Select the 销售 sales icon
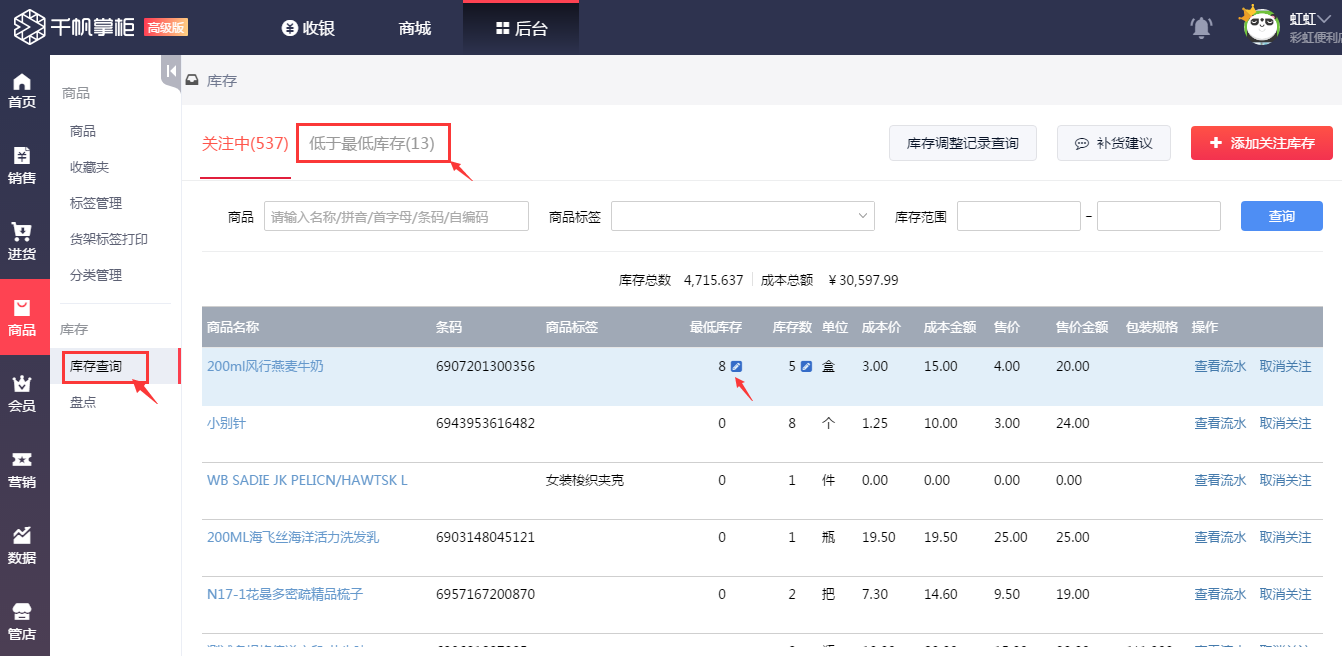The image size is (1342, 656). (24, 166)
